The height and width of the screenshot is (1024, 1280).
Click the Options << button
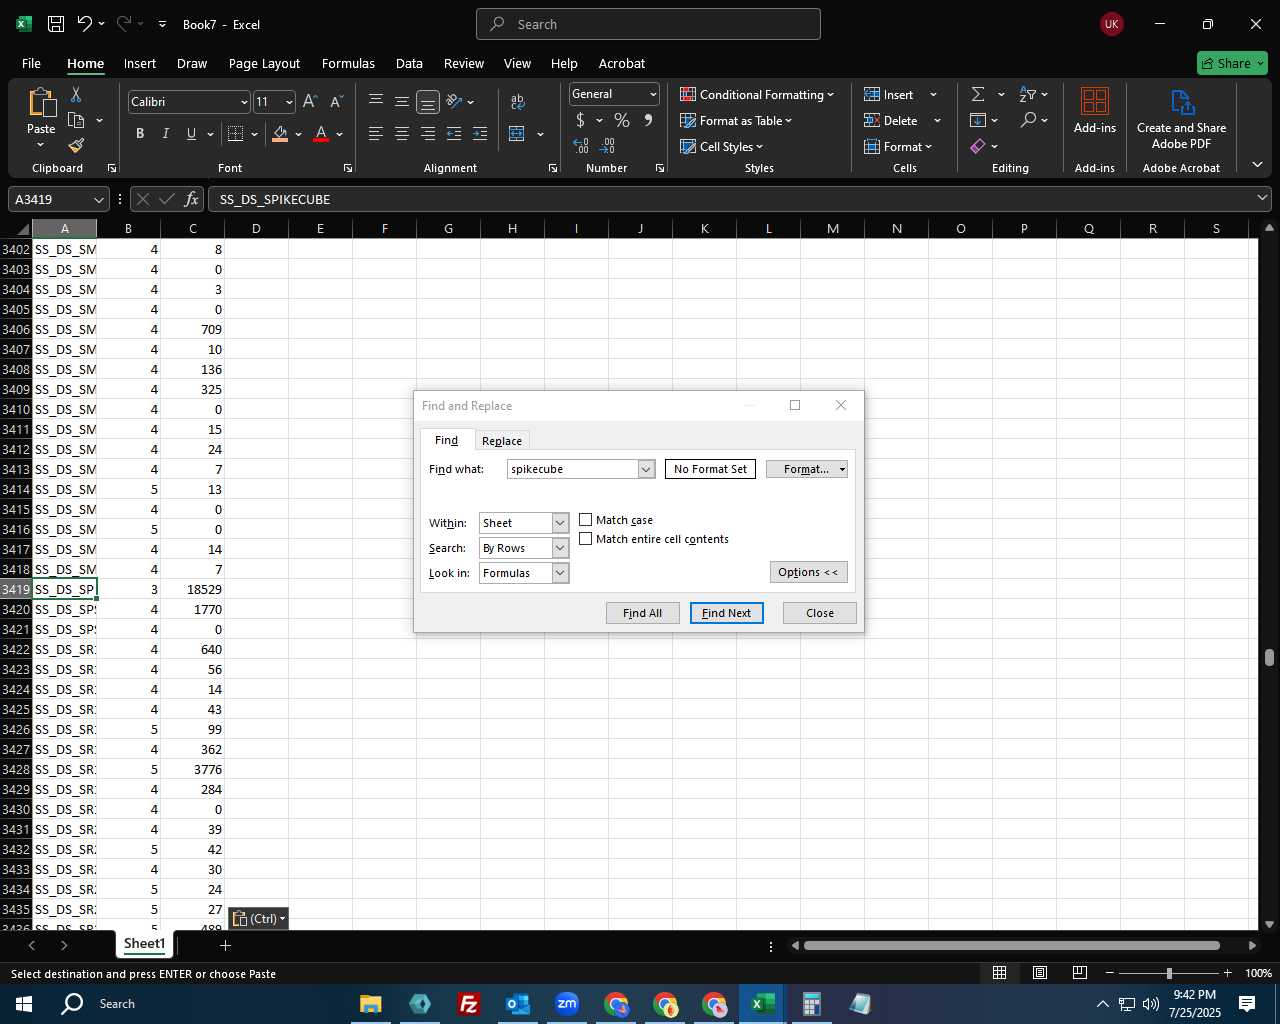coord(808,572)
